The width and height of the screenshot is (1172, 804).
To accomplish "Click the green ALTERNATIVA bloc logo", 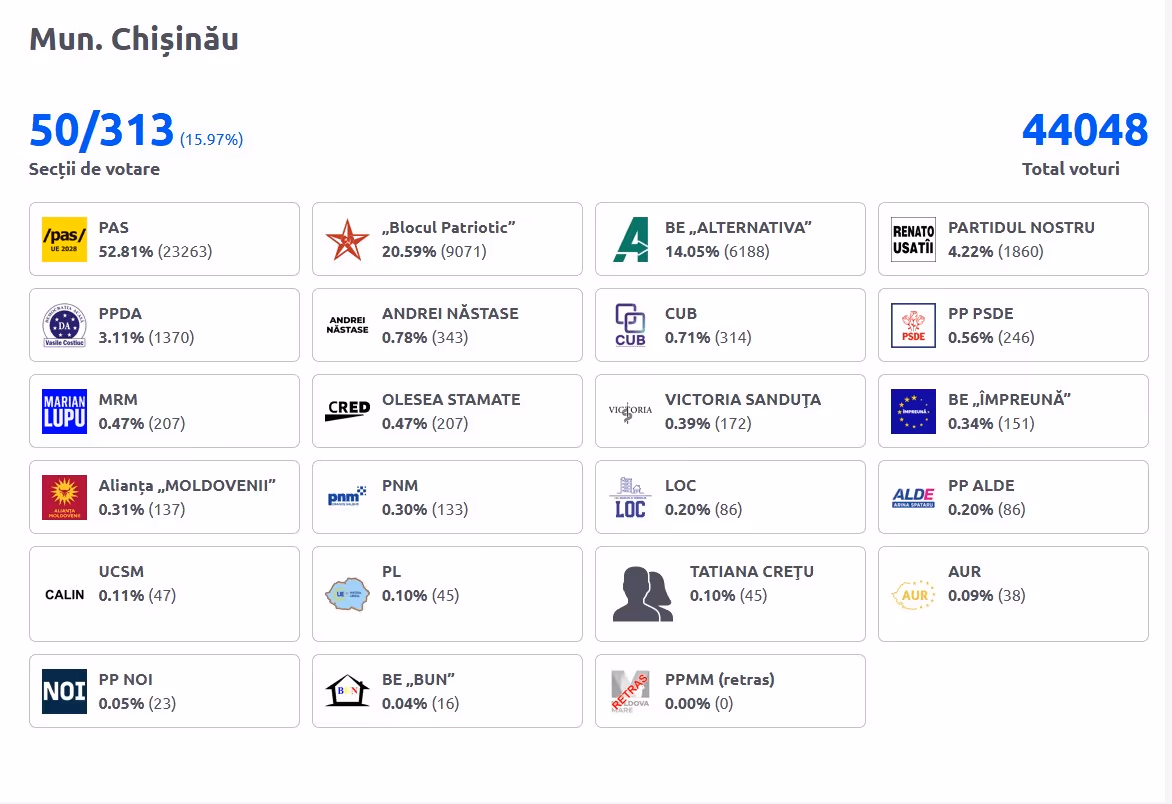I will [631, 239].
